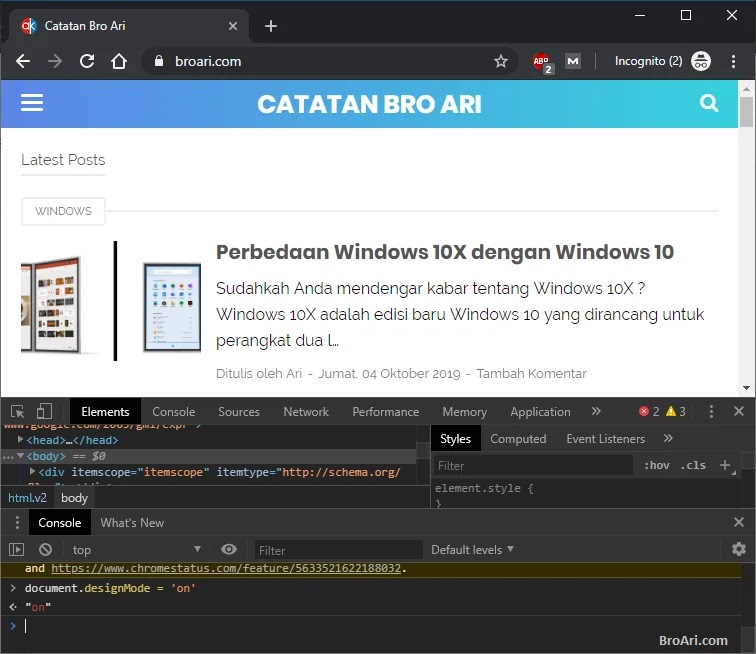Select body in the breadcrumb
The height and width of the screenshot is (654, 756).
[74, 498]
